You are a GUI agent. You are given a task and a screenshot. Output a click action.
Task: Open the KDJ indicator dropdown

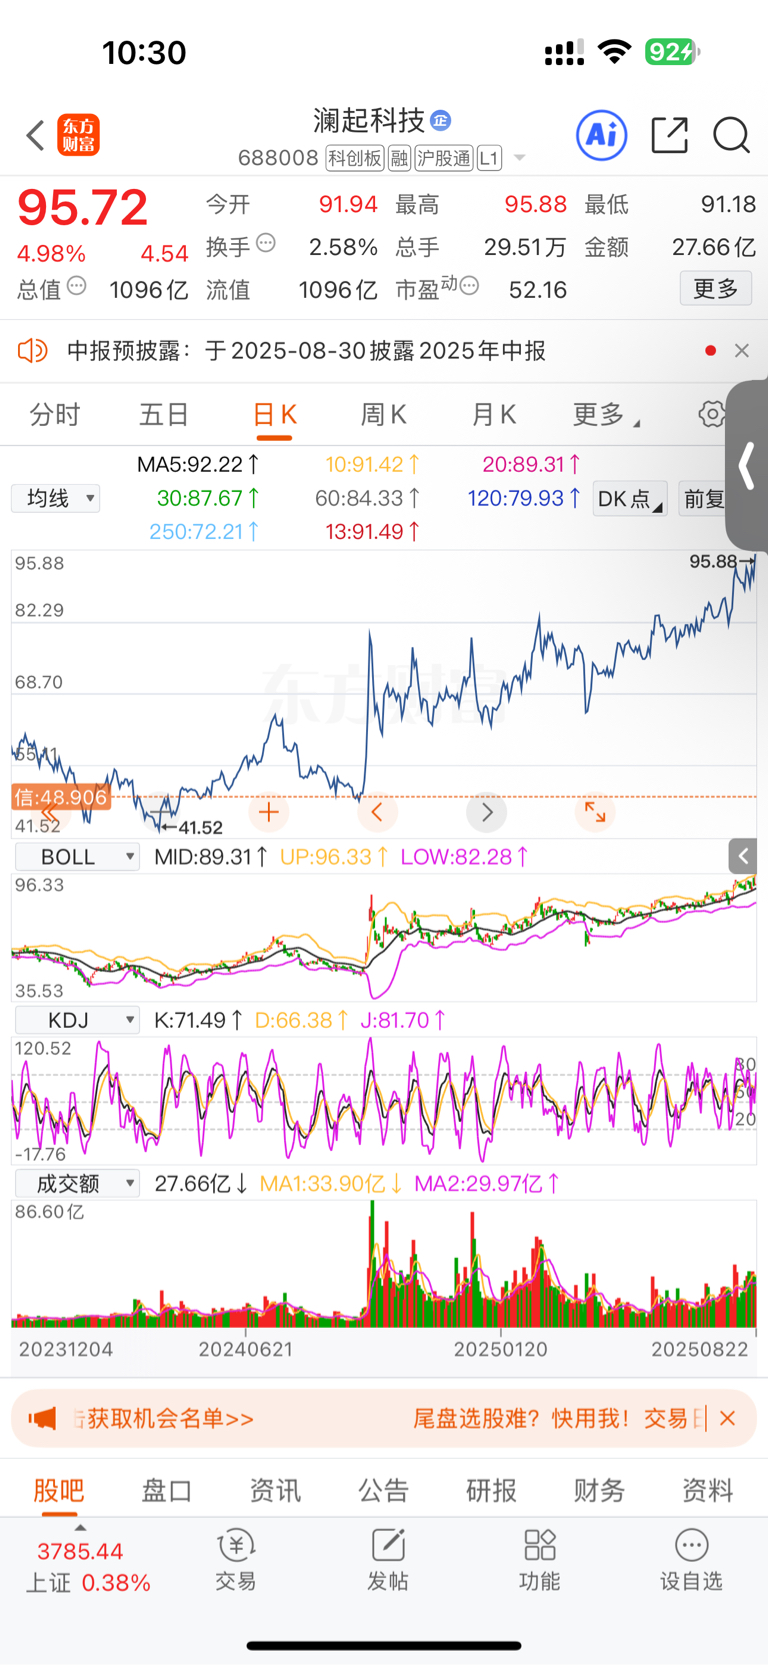click(77, 1020)
